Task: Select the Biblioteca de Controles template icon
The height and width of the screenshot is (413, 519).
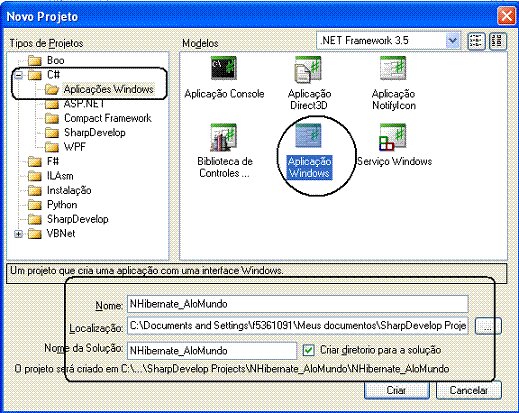Action: pos(224,137)
